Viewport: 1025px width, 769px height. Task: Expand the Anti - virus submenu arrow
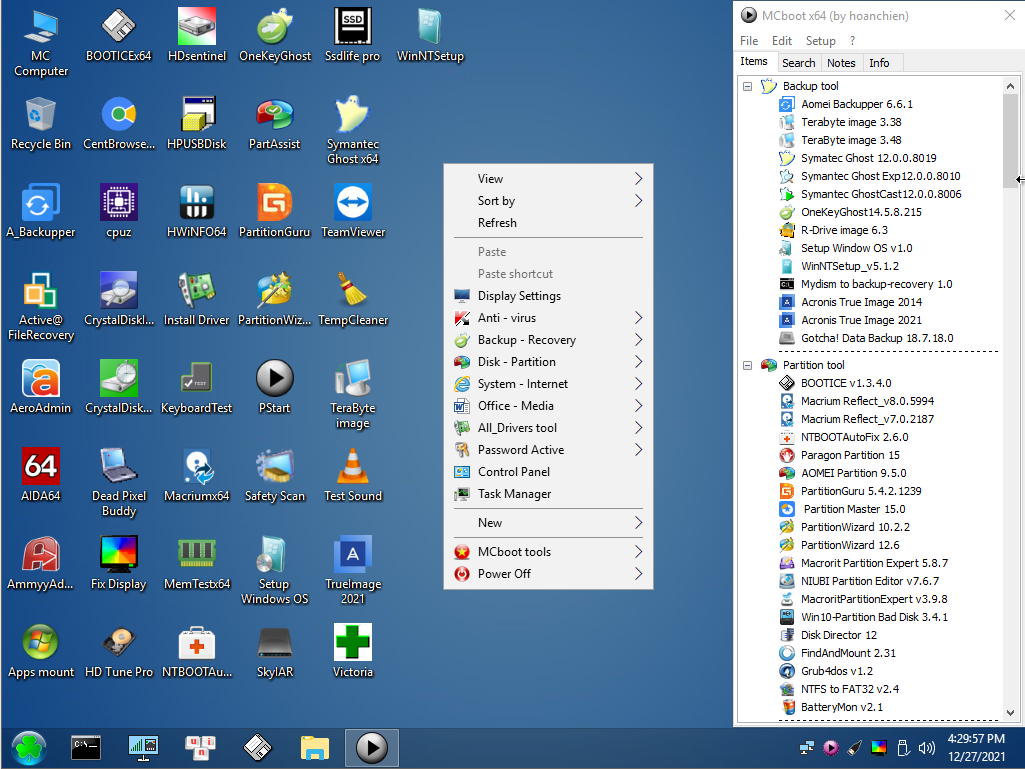tap(638, 318)
